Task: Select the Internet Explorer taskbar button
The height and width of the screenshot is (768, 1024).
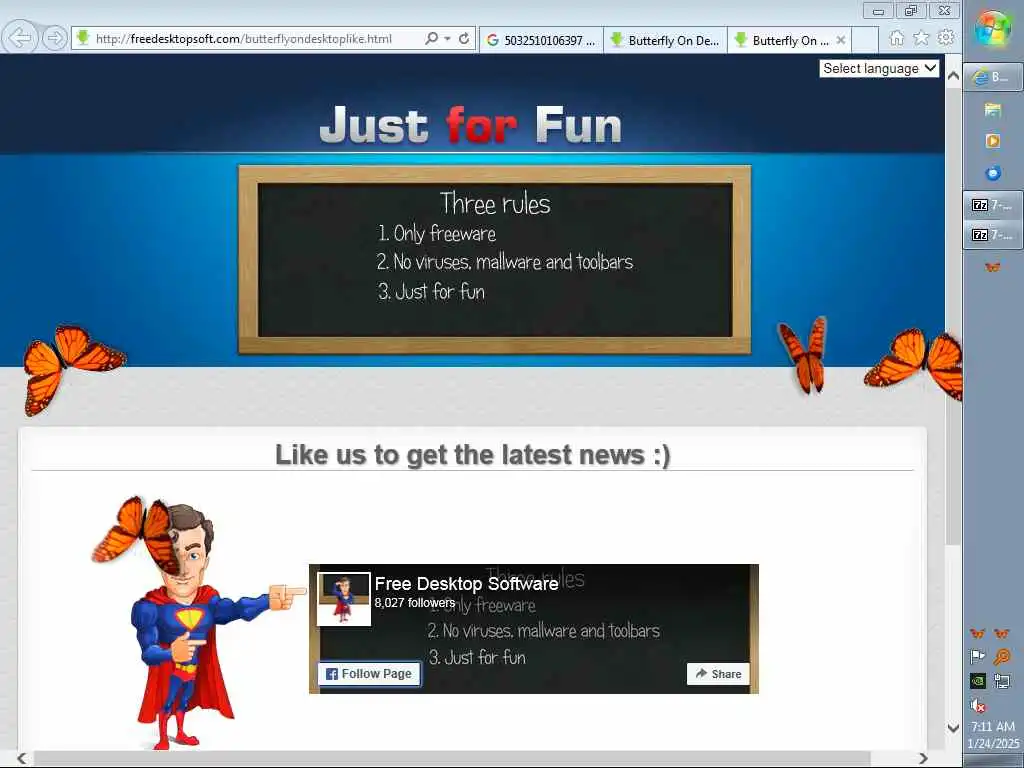Action: [x=993, y=77]
